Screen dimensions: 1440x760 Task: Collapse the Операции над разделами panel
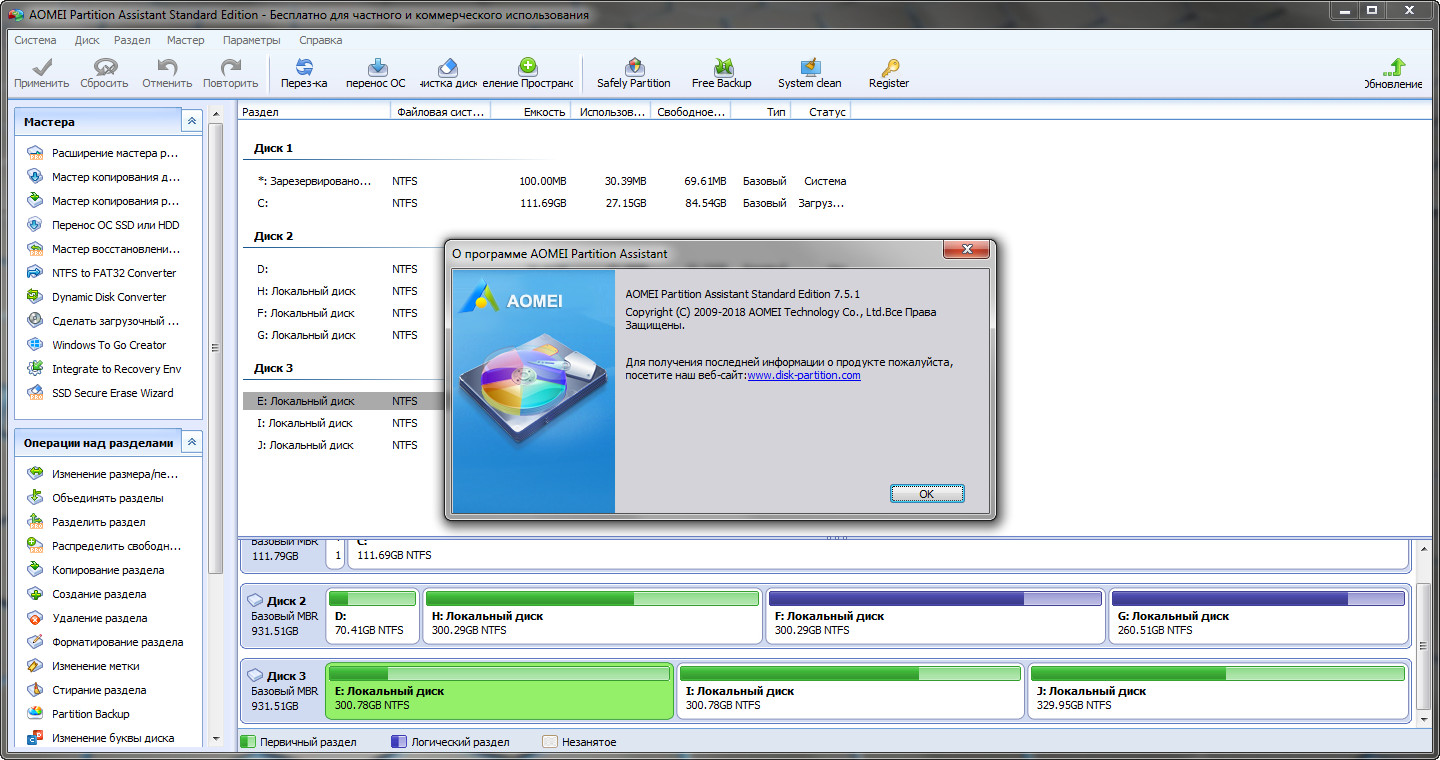tap(191, 441)
